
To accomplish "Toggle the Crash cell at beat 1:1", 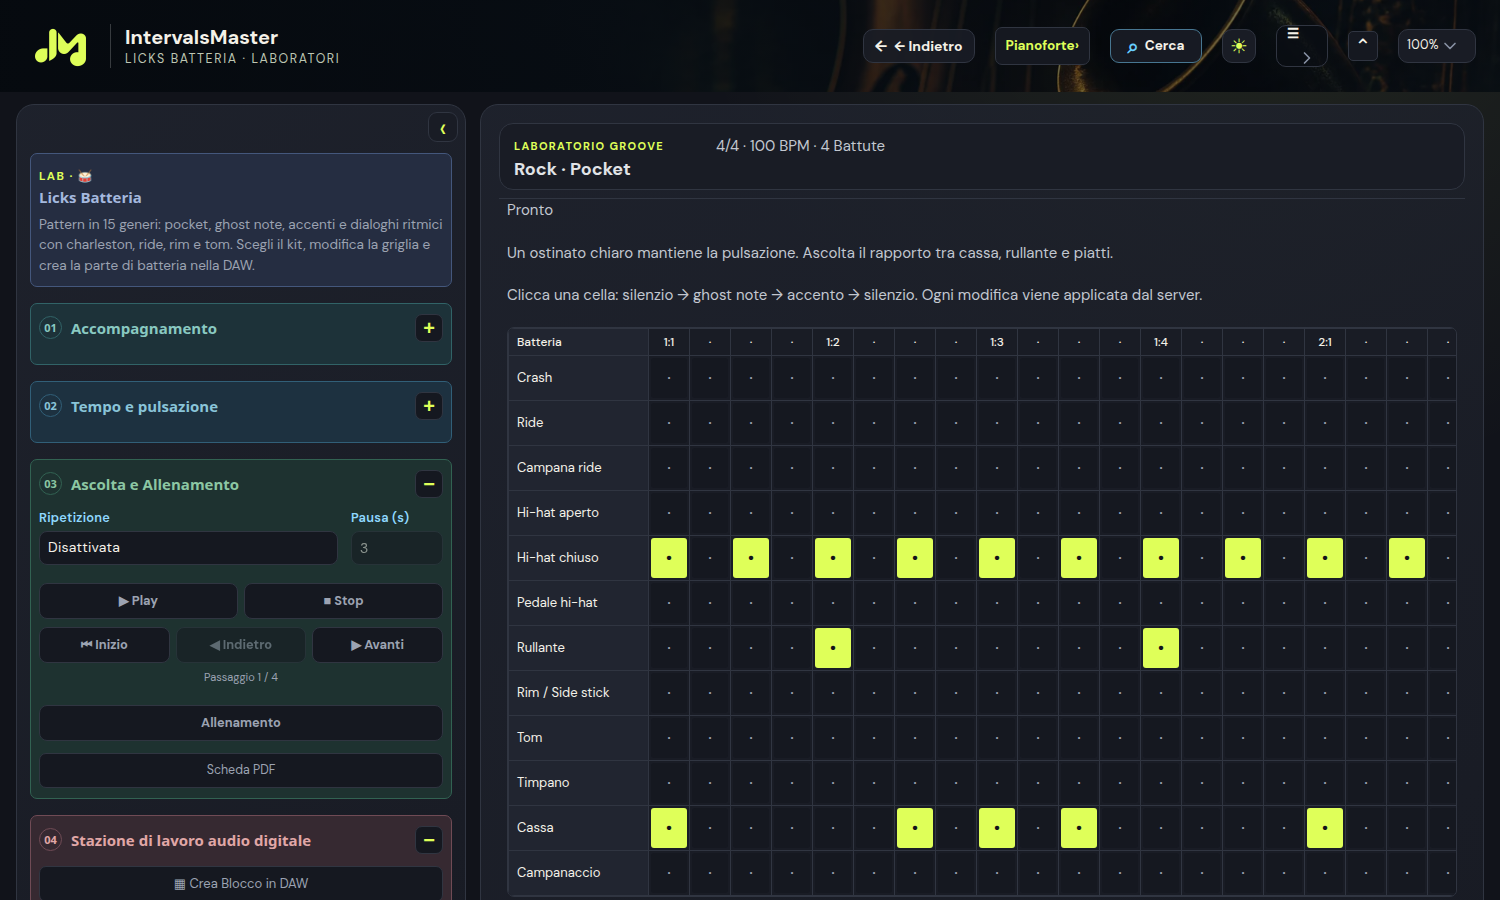I will point(669,378).
